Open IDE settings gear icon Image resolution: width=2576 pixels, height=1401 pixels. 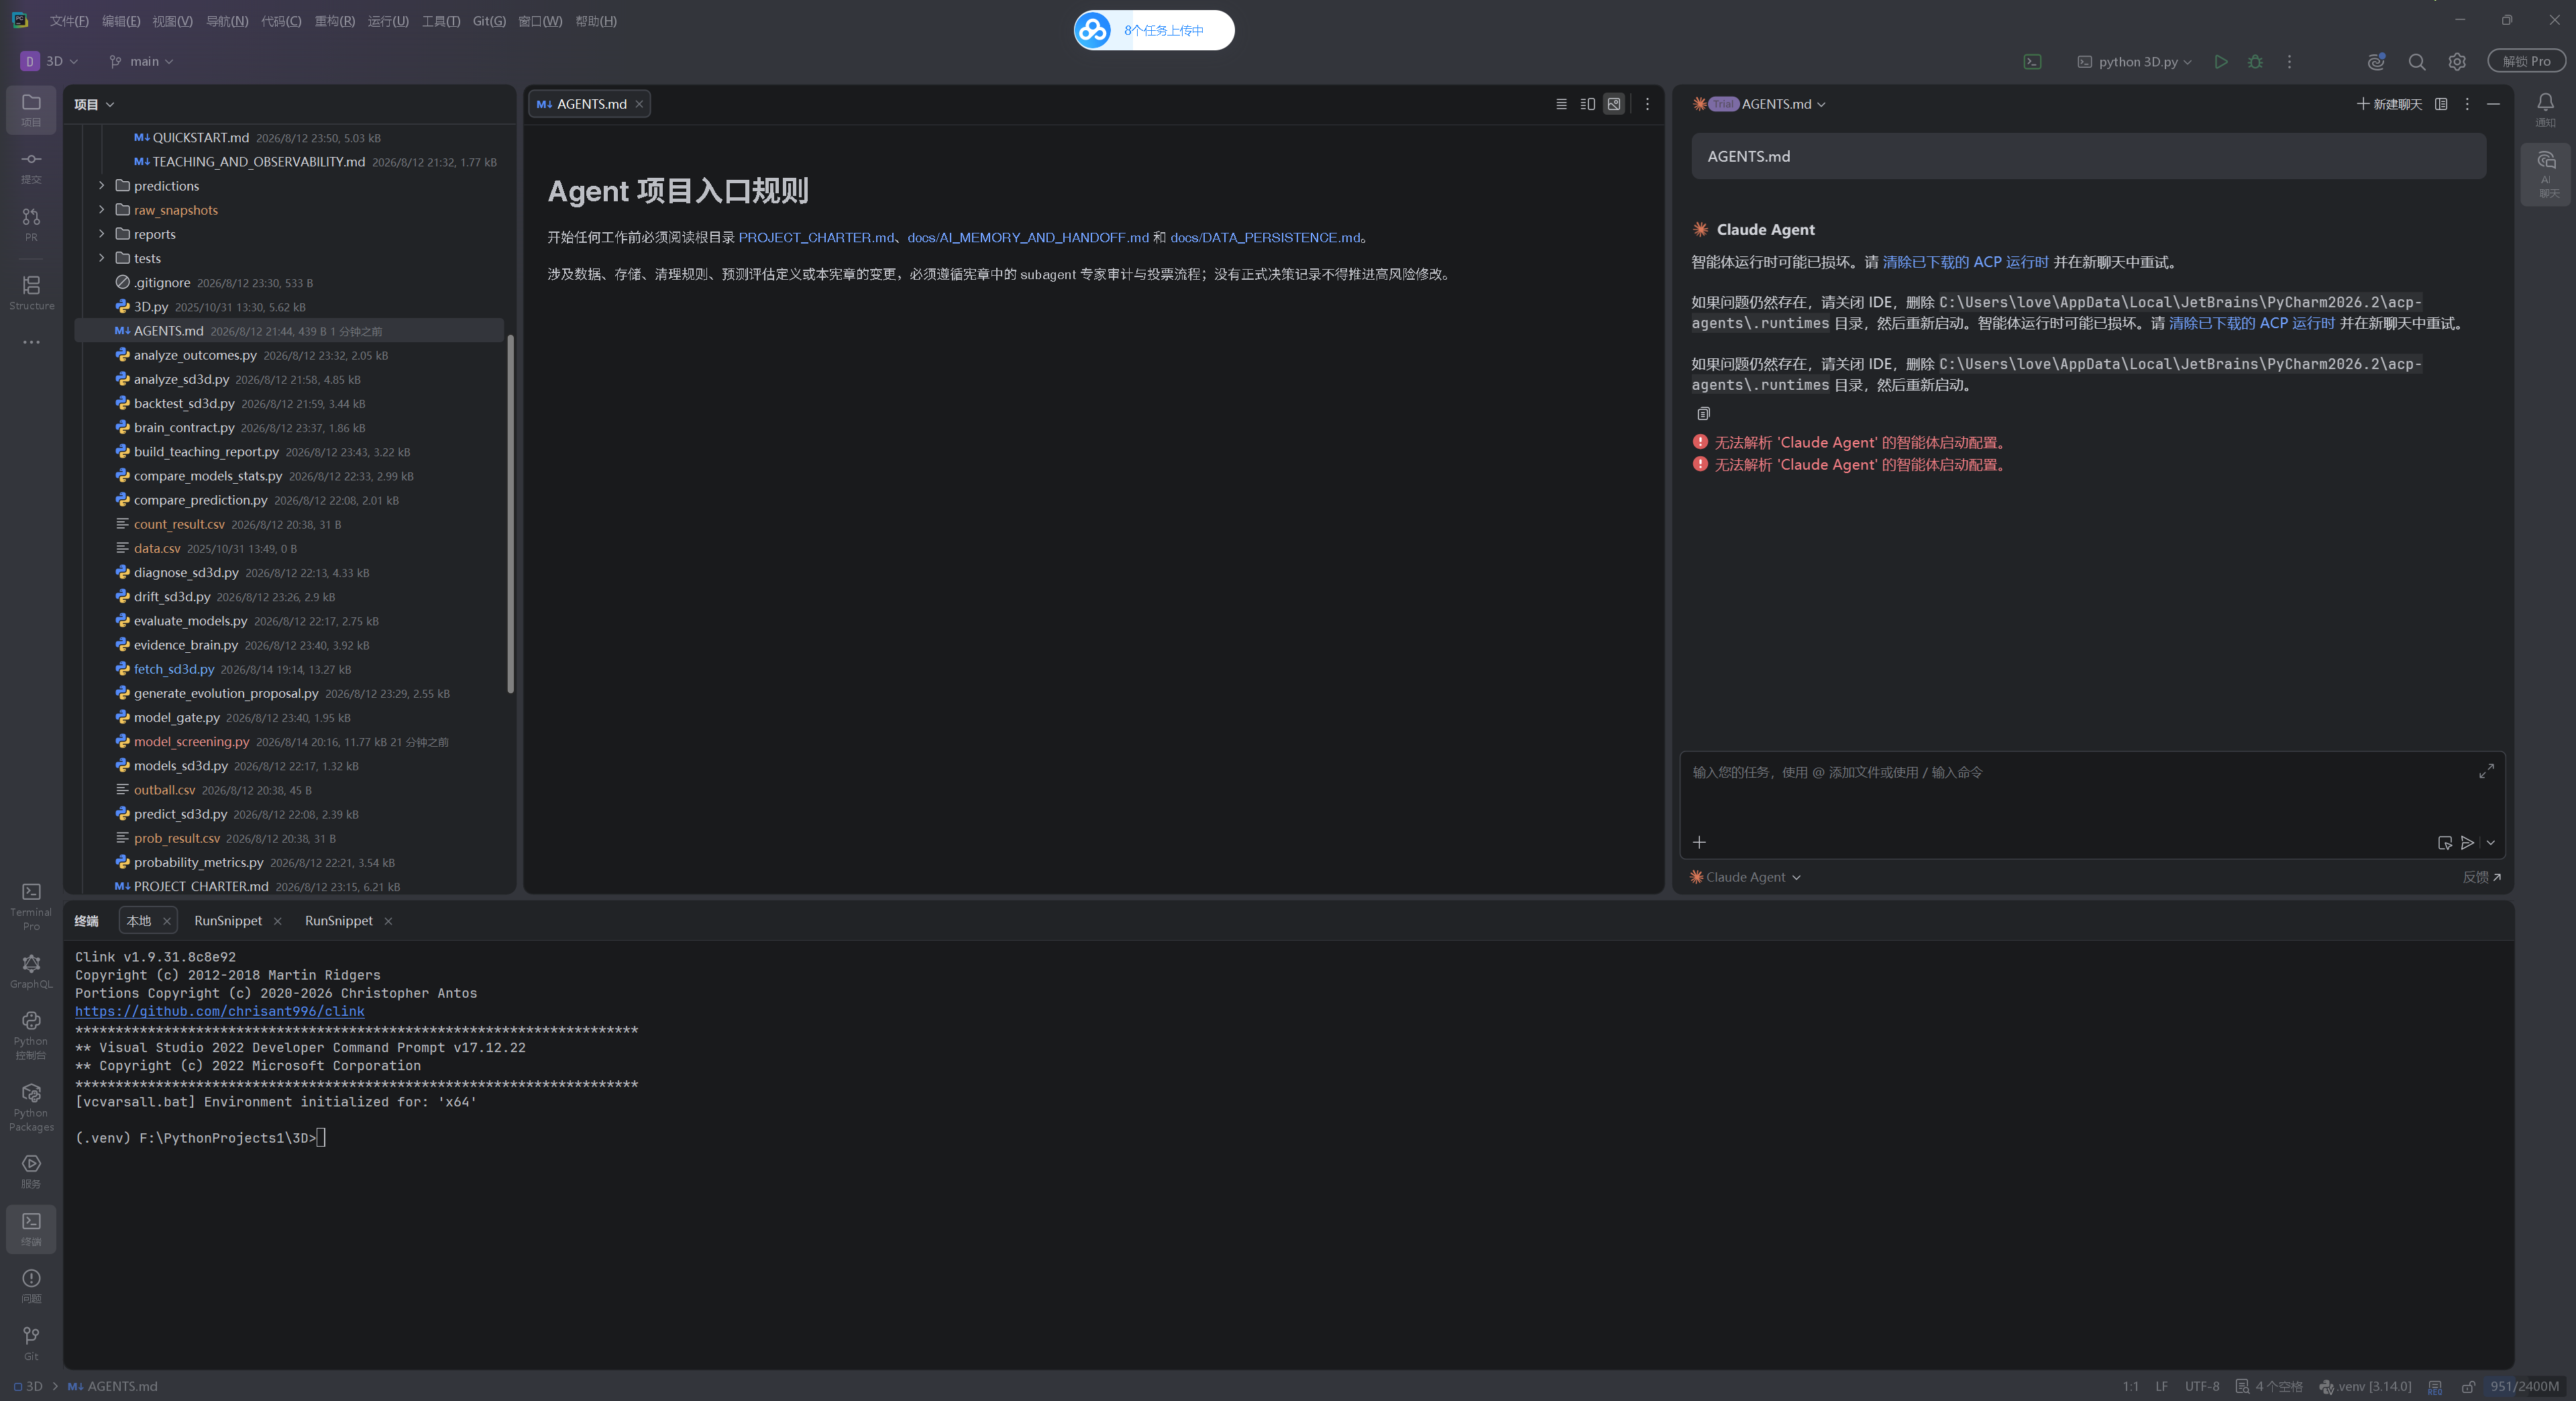tap(2457, 61)
